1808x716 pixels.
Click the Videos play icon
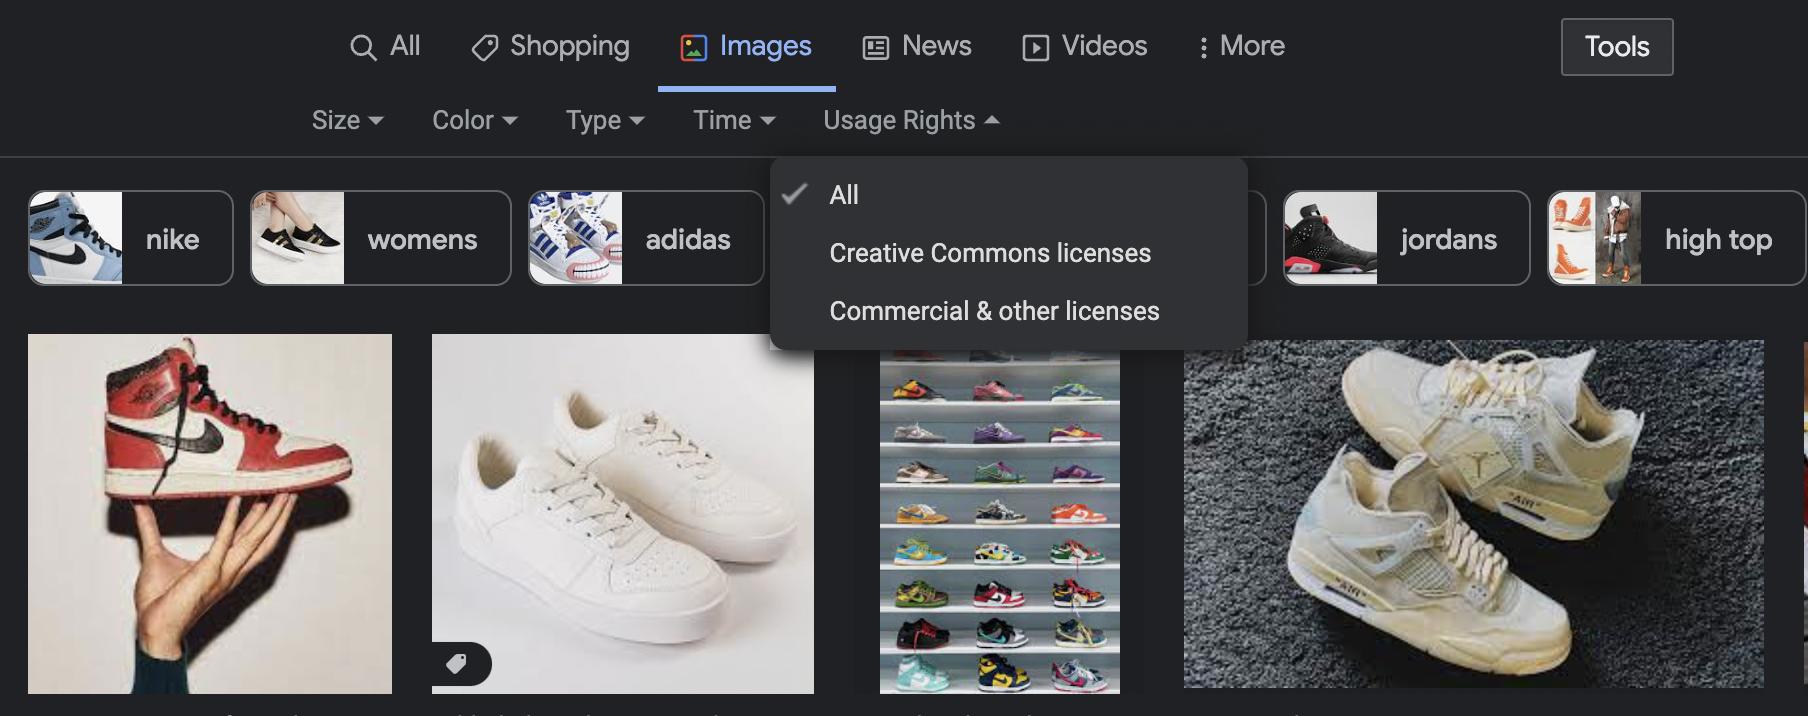(x=1036, y=47)
